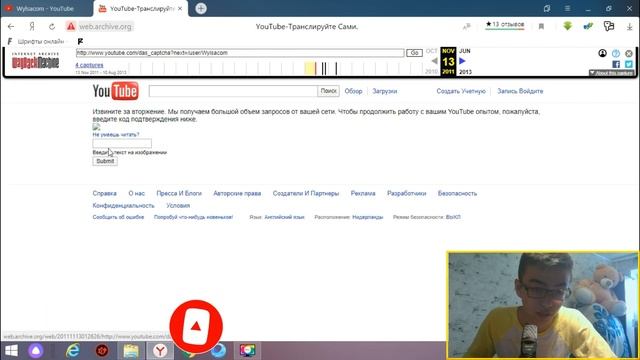Click the second F bookmark icon
The height and width of the screenshot is (360, 640).
[80, 41]
